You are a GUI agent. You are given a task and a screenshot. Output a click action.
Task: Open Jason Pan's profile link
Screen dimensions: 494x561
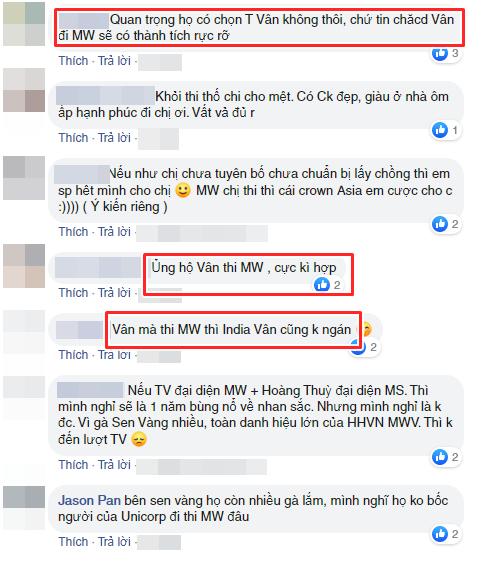tap(89, 500)
